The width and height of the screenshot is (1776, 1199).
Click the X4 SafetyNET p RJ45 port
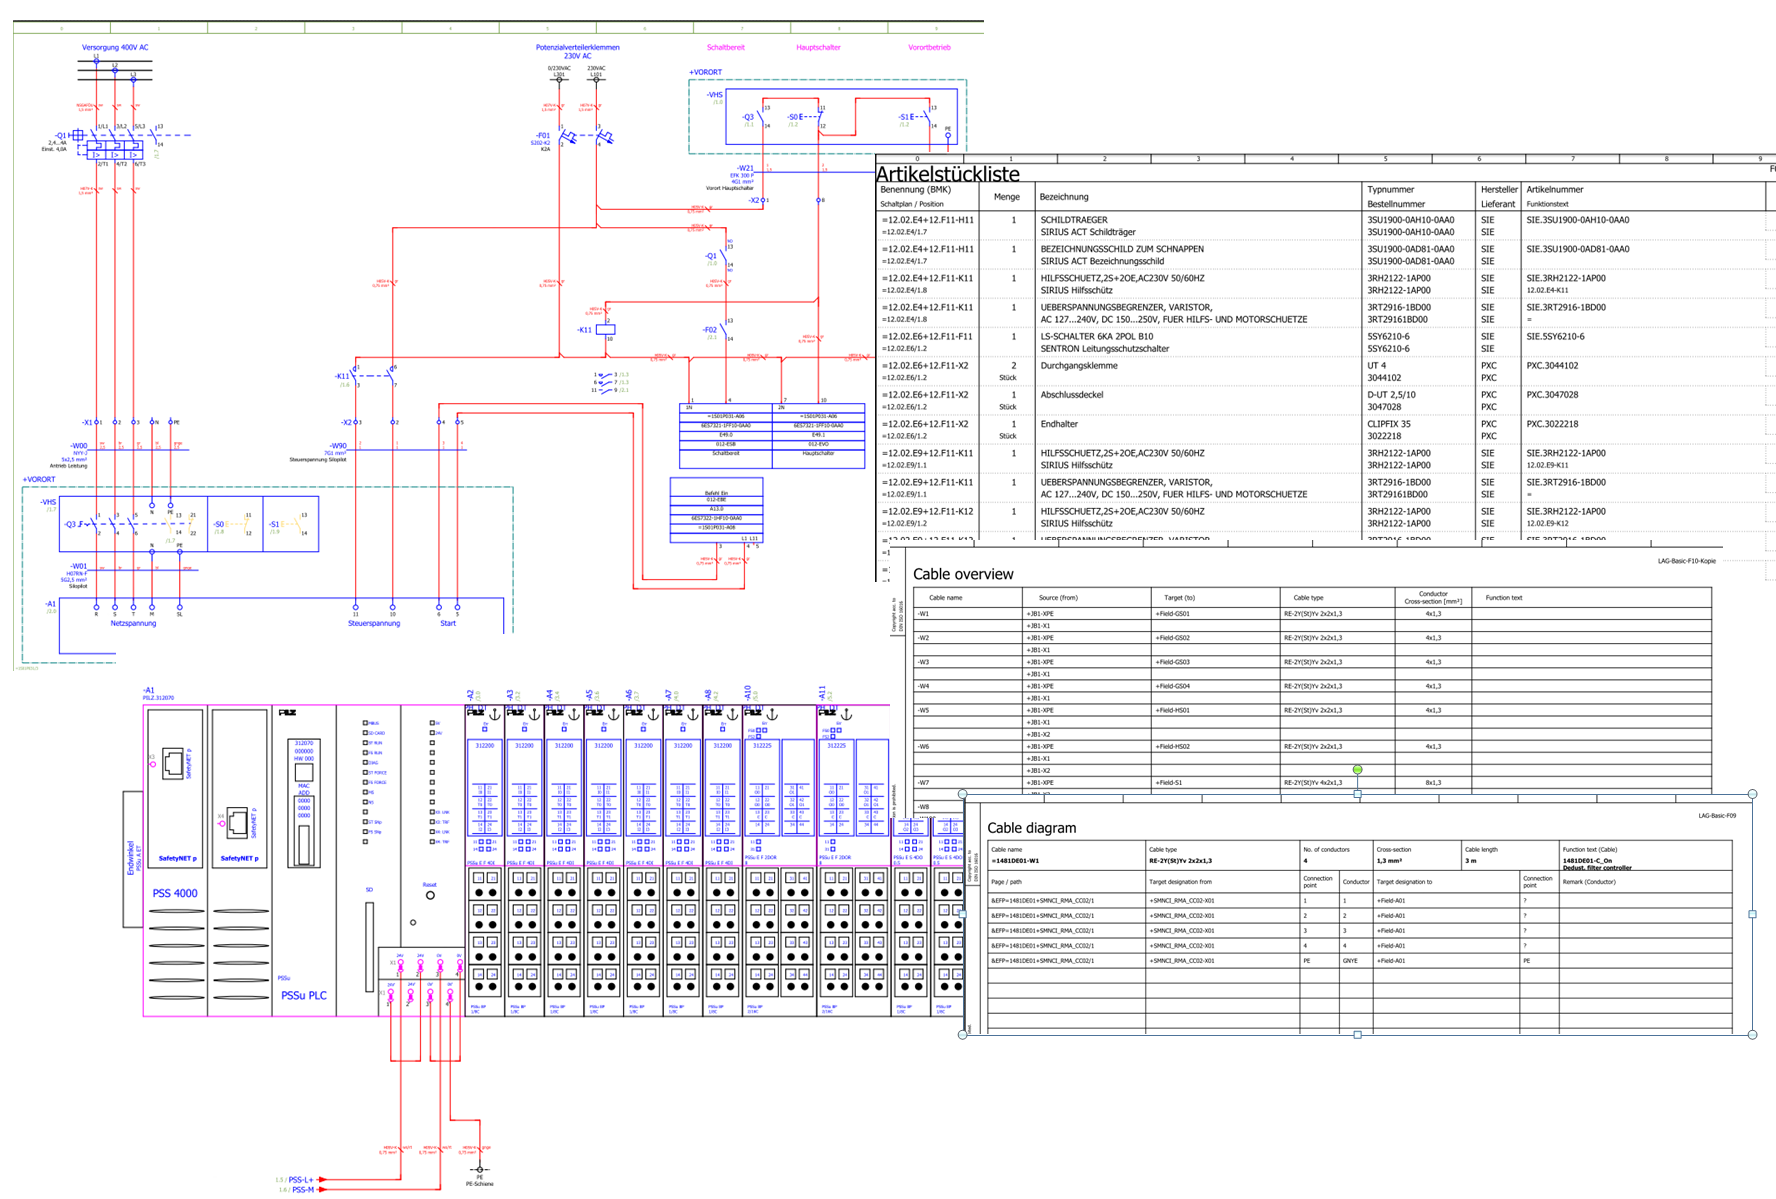pos(237,823)
